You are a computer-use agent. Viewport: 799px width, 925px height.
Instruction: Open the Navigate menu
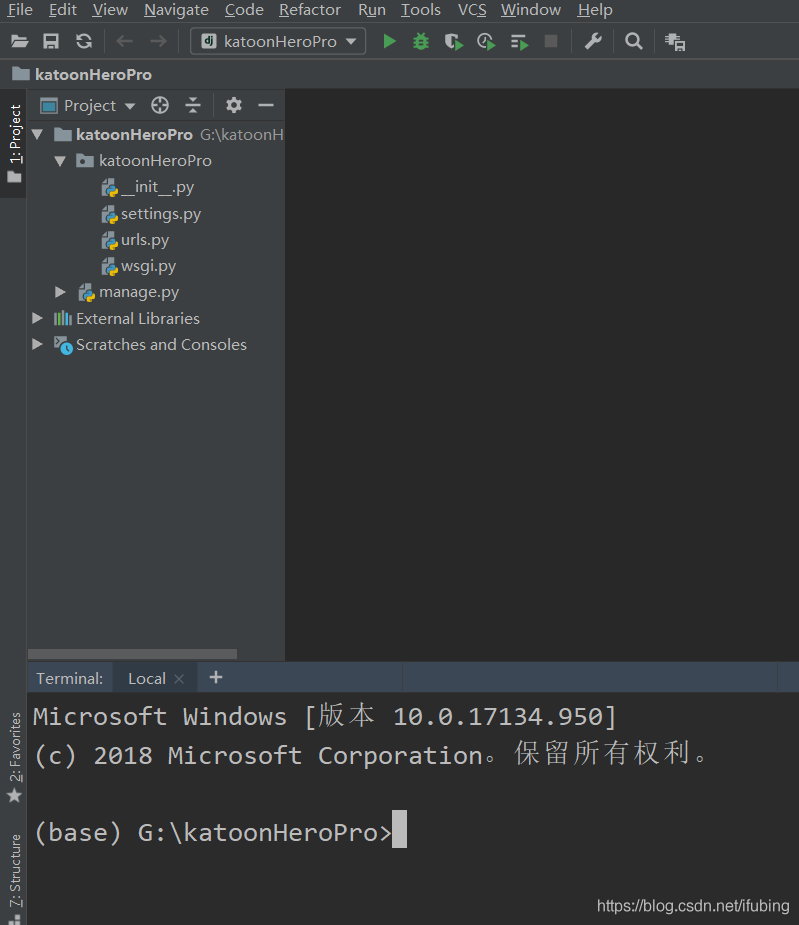176,10
